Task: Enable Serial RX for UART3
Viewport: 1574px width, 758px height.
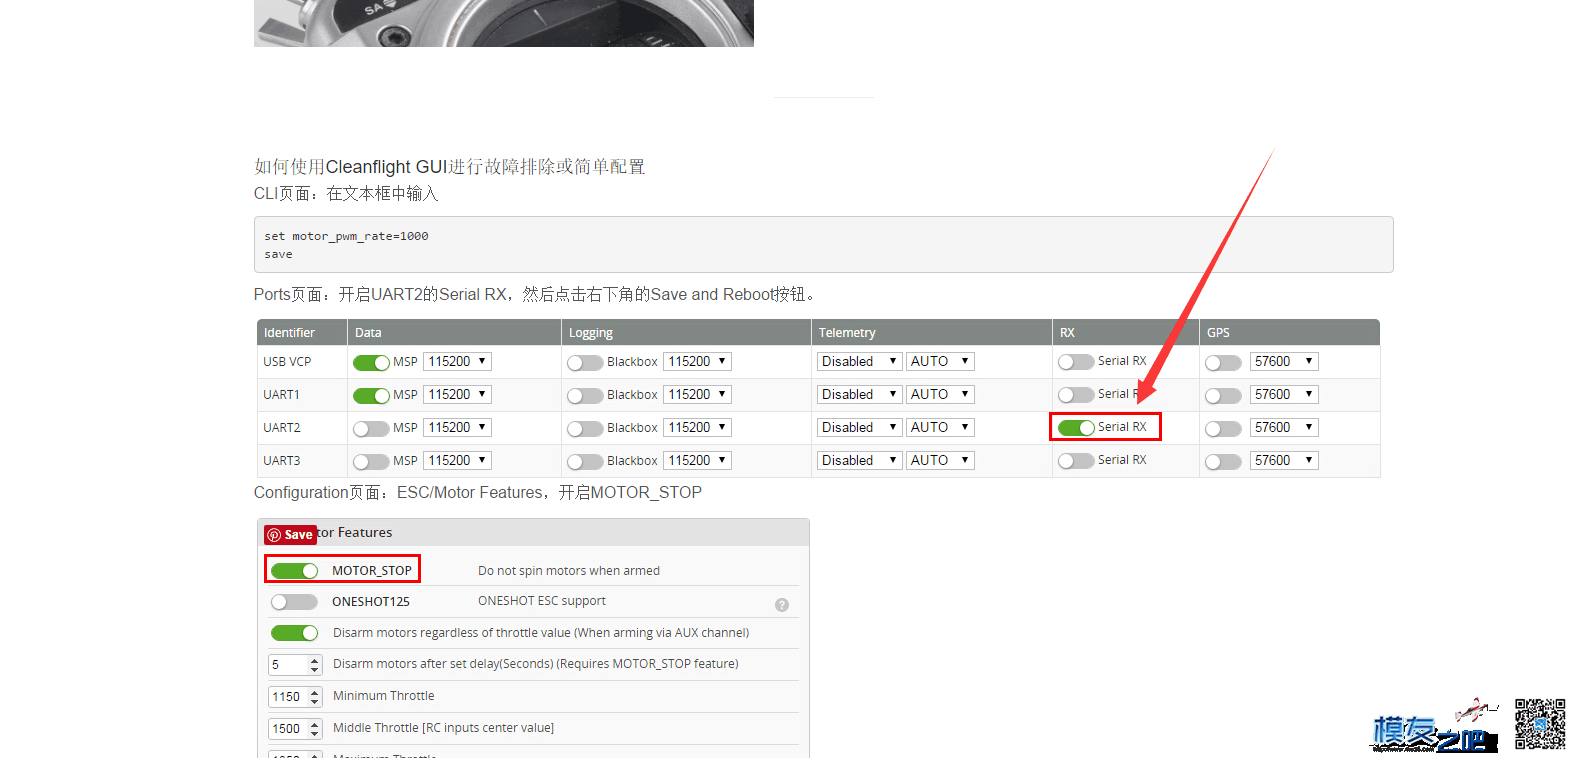Action: tap(1076, 460)
